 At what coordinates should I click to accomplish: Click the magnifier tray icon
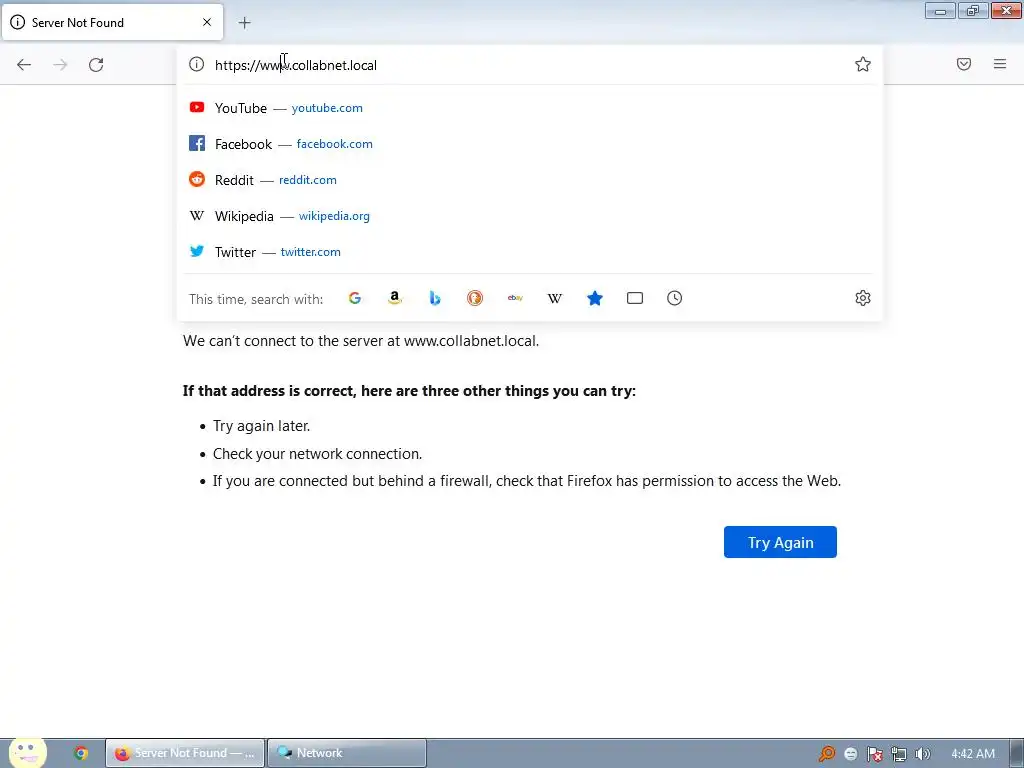pos(827,754)
